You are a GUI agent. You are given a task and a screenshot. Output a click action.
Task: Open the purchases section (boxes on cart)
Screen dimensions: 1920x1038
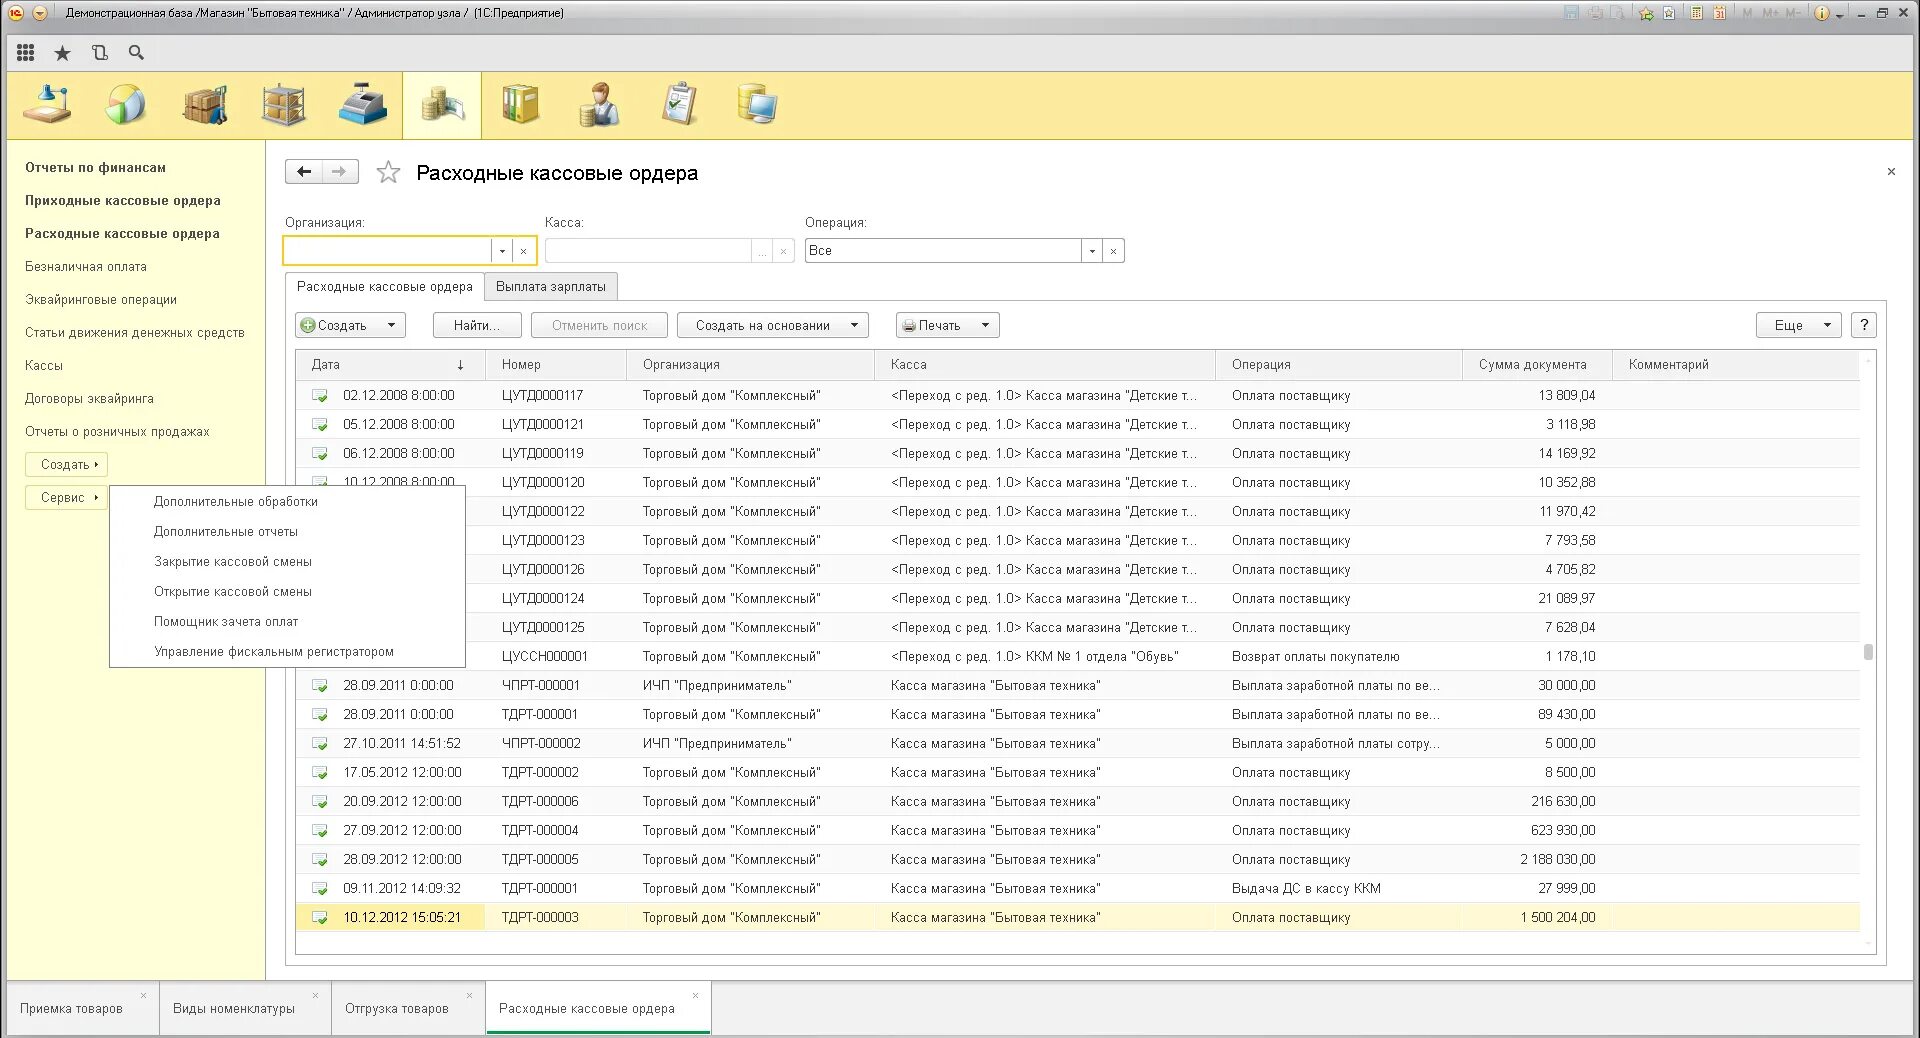(x=205, y=105)
